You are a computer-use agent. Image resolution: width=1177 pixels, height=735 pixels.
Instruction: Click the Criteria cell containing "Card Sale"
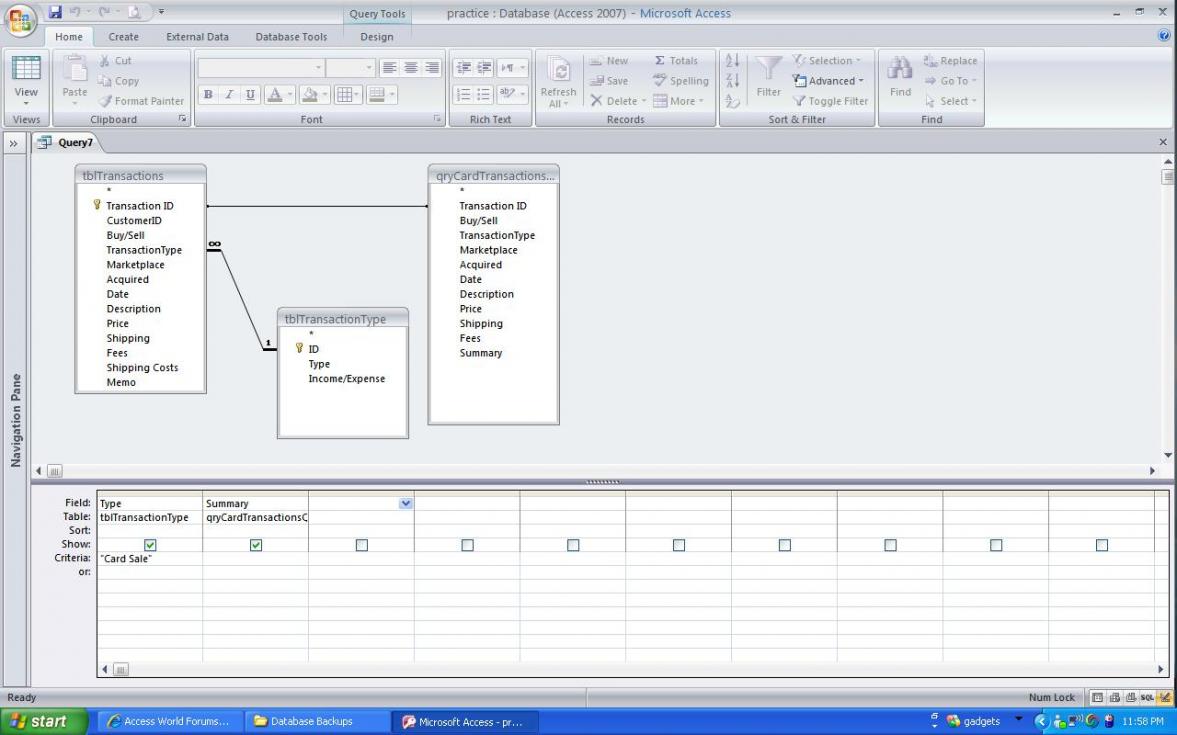150,558
